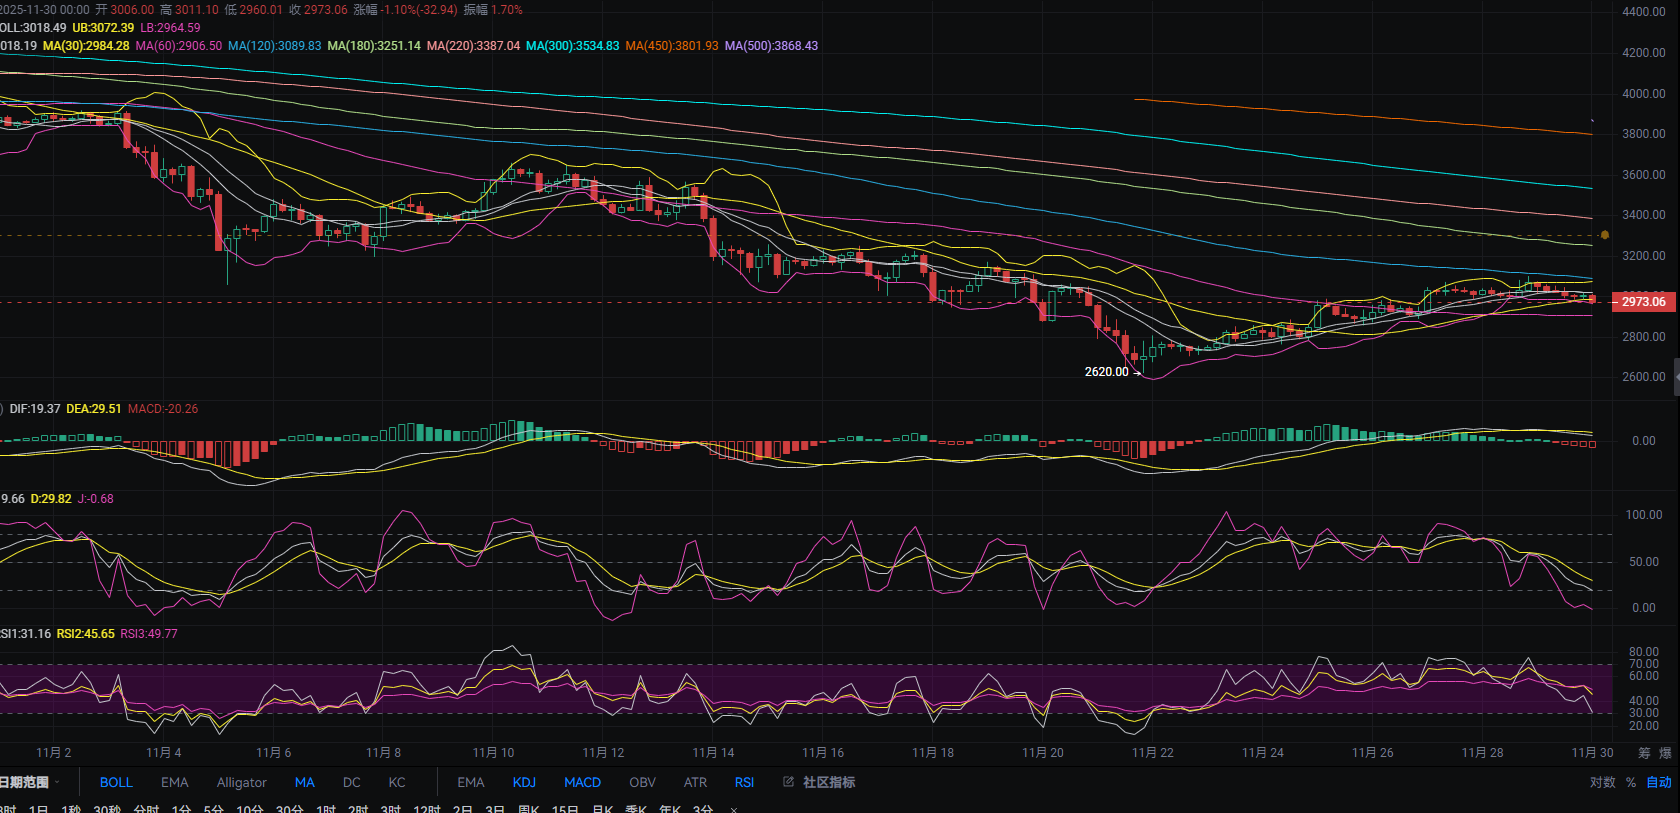Open the 爆 liquidation icon

click(x=1665, y=753)
